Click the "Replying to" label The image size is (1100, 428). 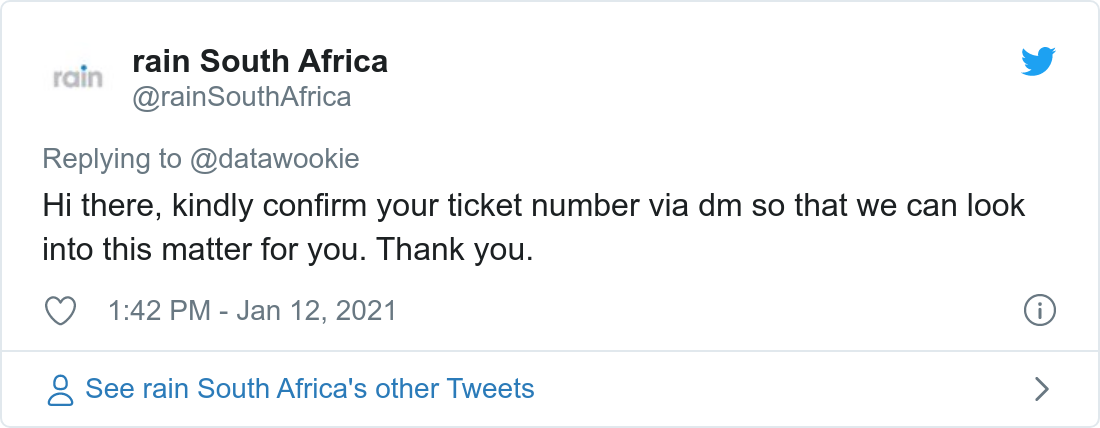[112, 158]
